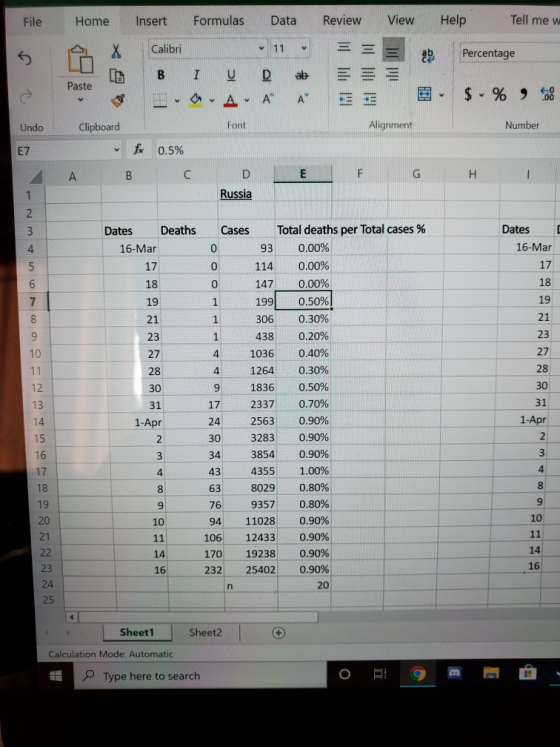
Task: Toggle Strikethrough formatting
Action: (x=302, y=75)
